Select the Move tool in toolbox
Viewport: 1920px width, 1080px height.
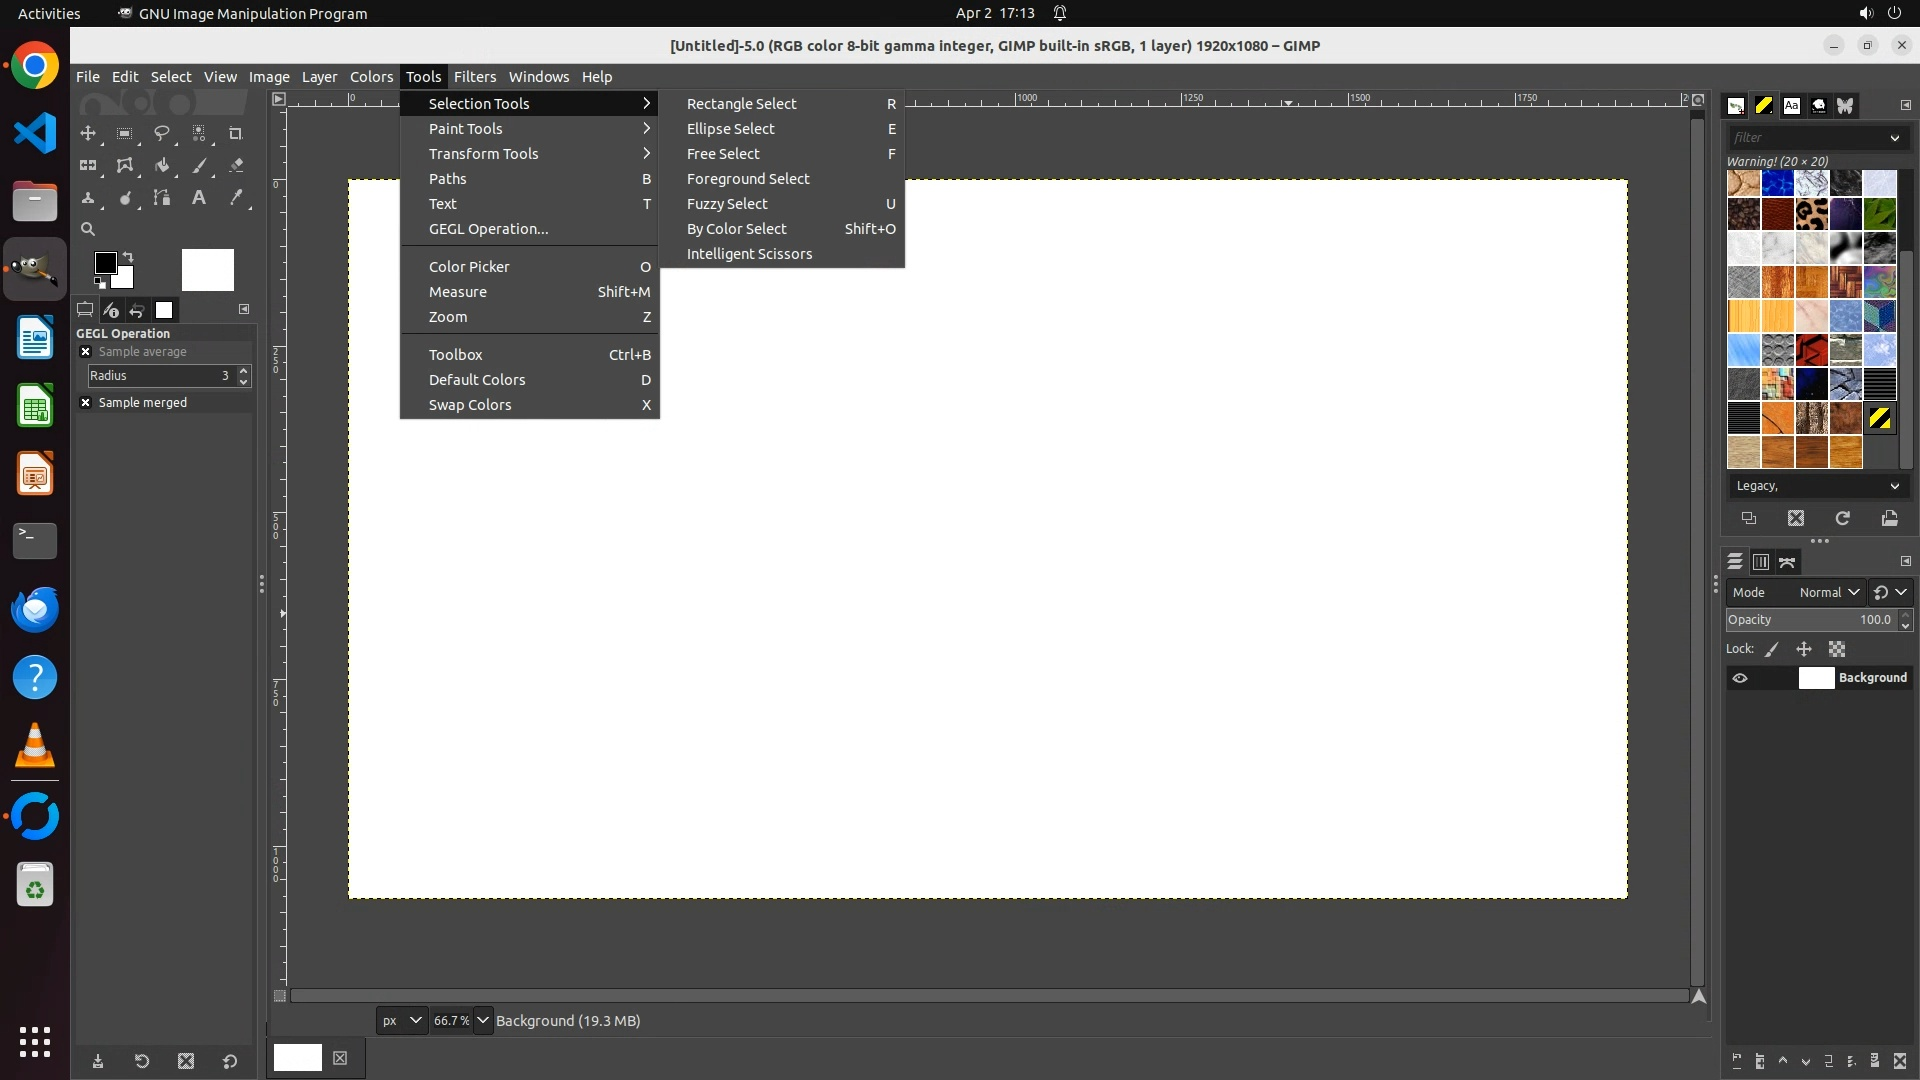(x=88, y=133)
